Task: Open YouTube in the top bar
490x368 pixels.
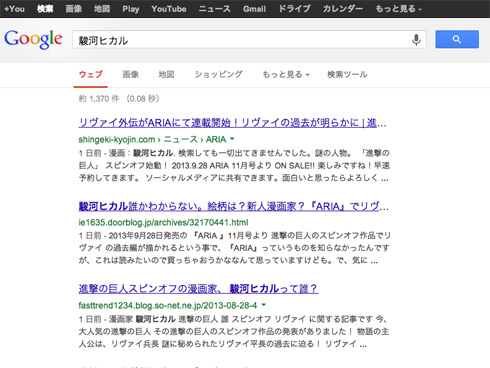Action: point(169,9)
